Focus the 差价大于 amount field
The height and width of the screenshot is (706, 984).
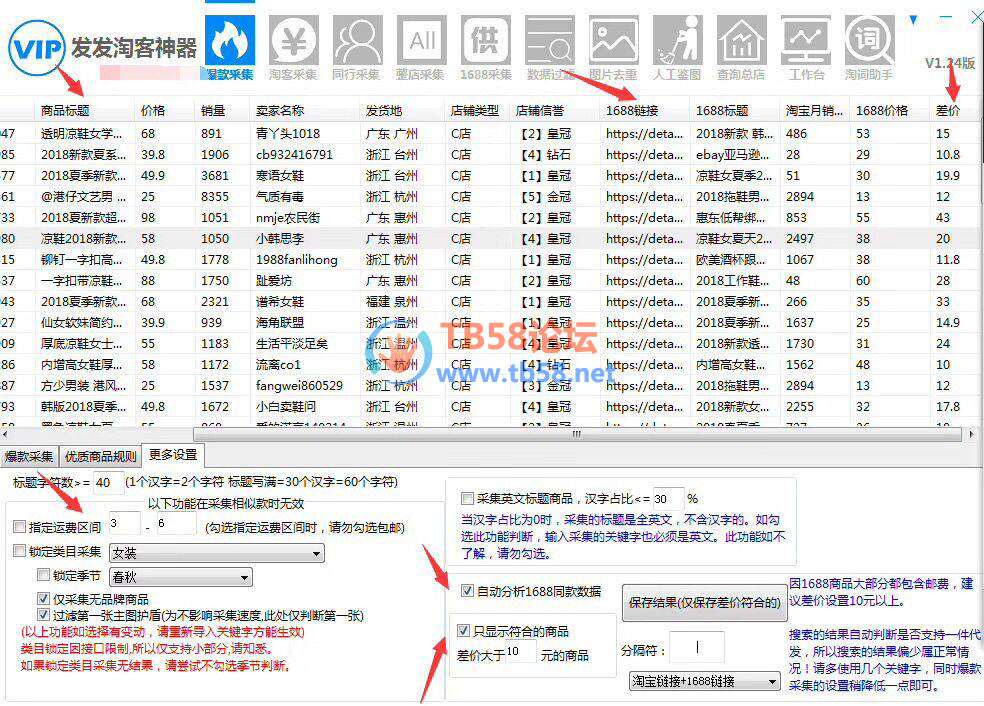(x=520, y=652)
